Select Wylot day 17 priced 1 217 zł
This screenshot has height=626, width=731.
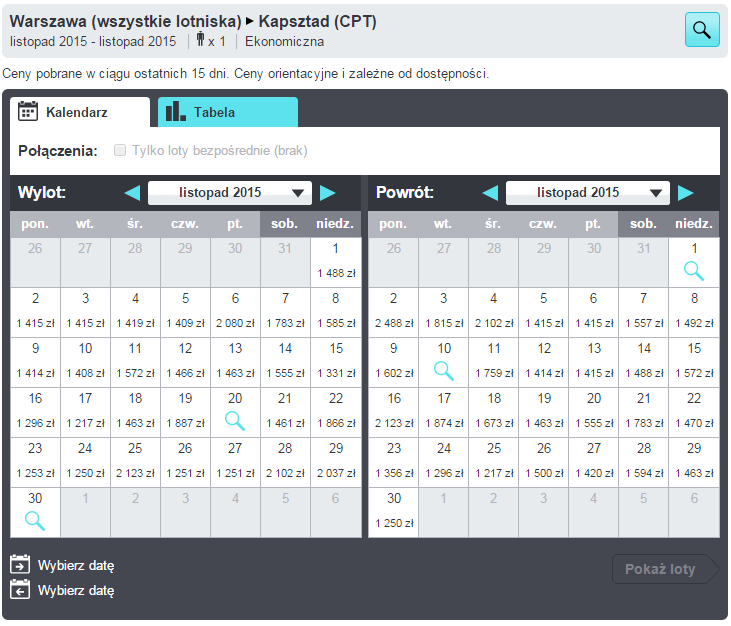point(85,412)
